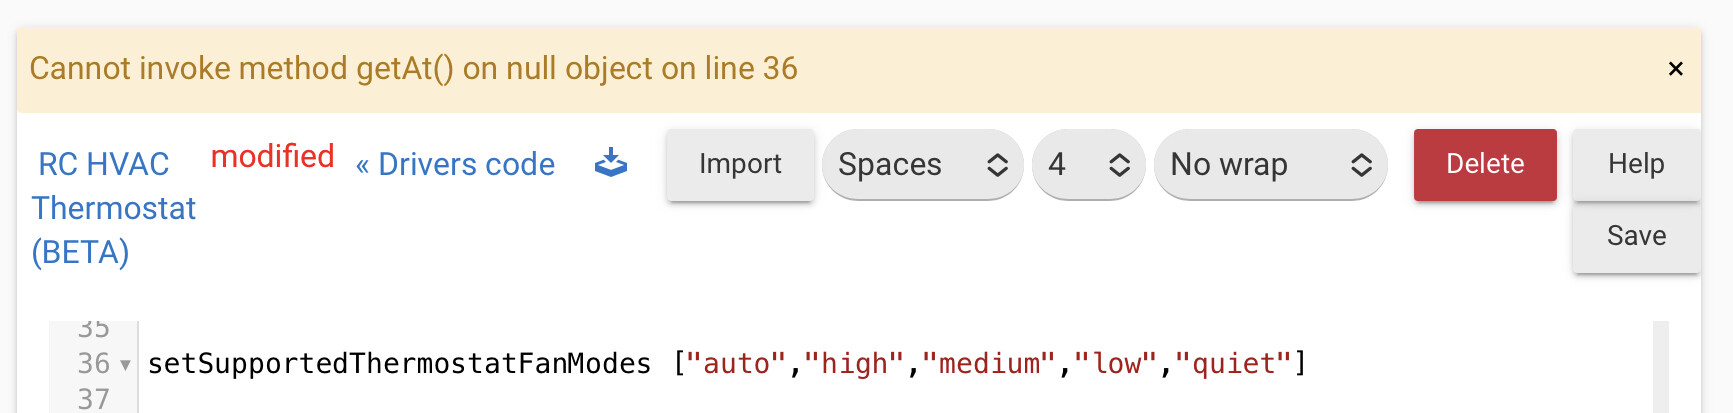Dismiss the getAt() error banner

click(1676, 69)
